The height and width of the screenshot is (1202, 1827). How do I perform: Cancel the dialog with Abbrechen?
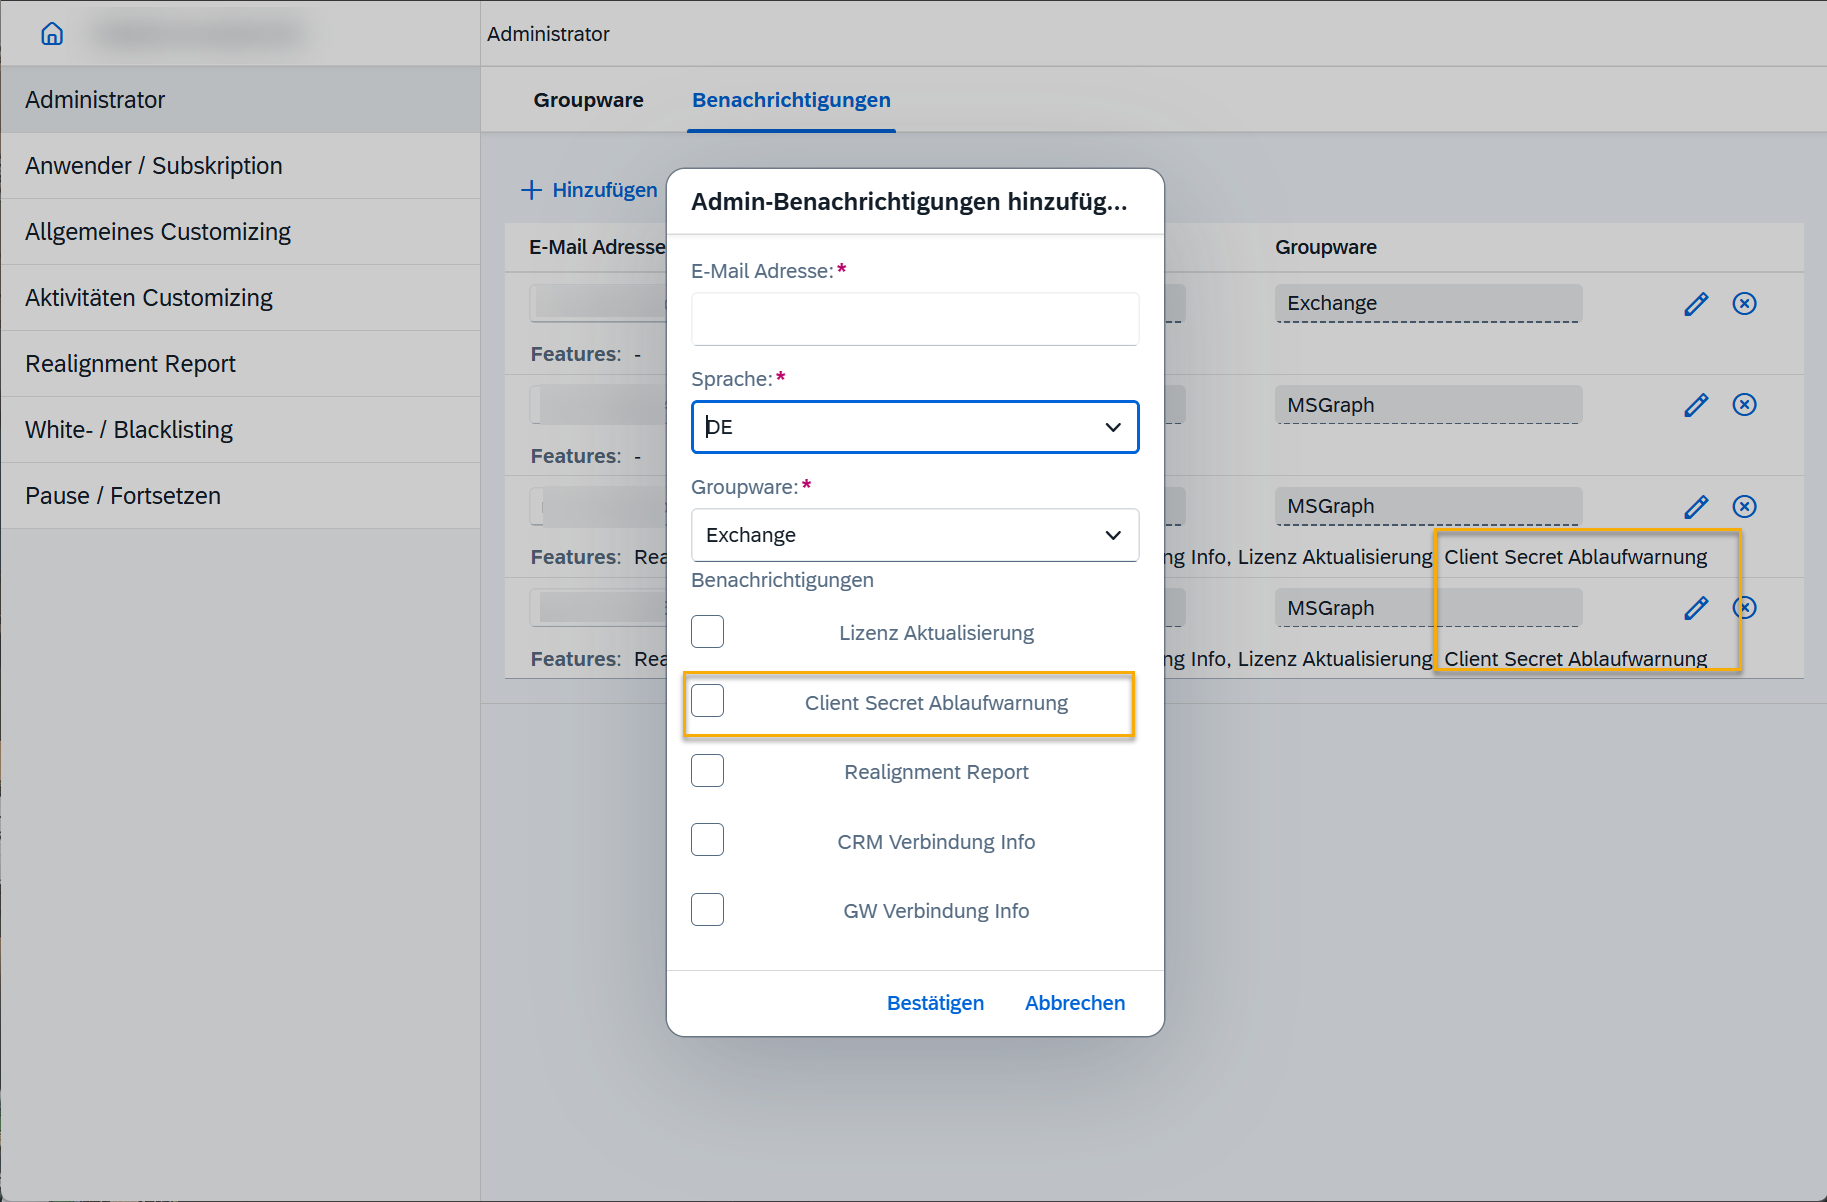click(1074, 1003)
